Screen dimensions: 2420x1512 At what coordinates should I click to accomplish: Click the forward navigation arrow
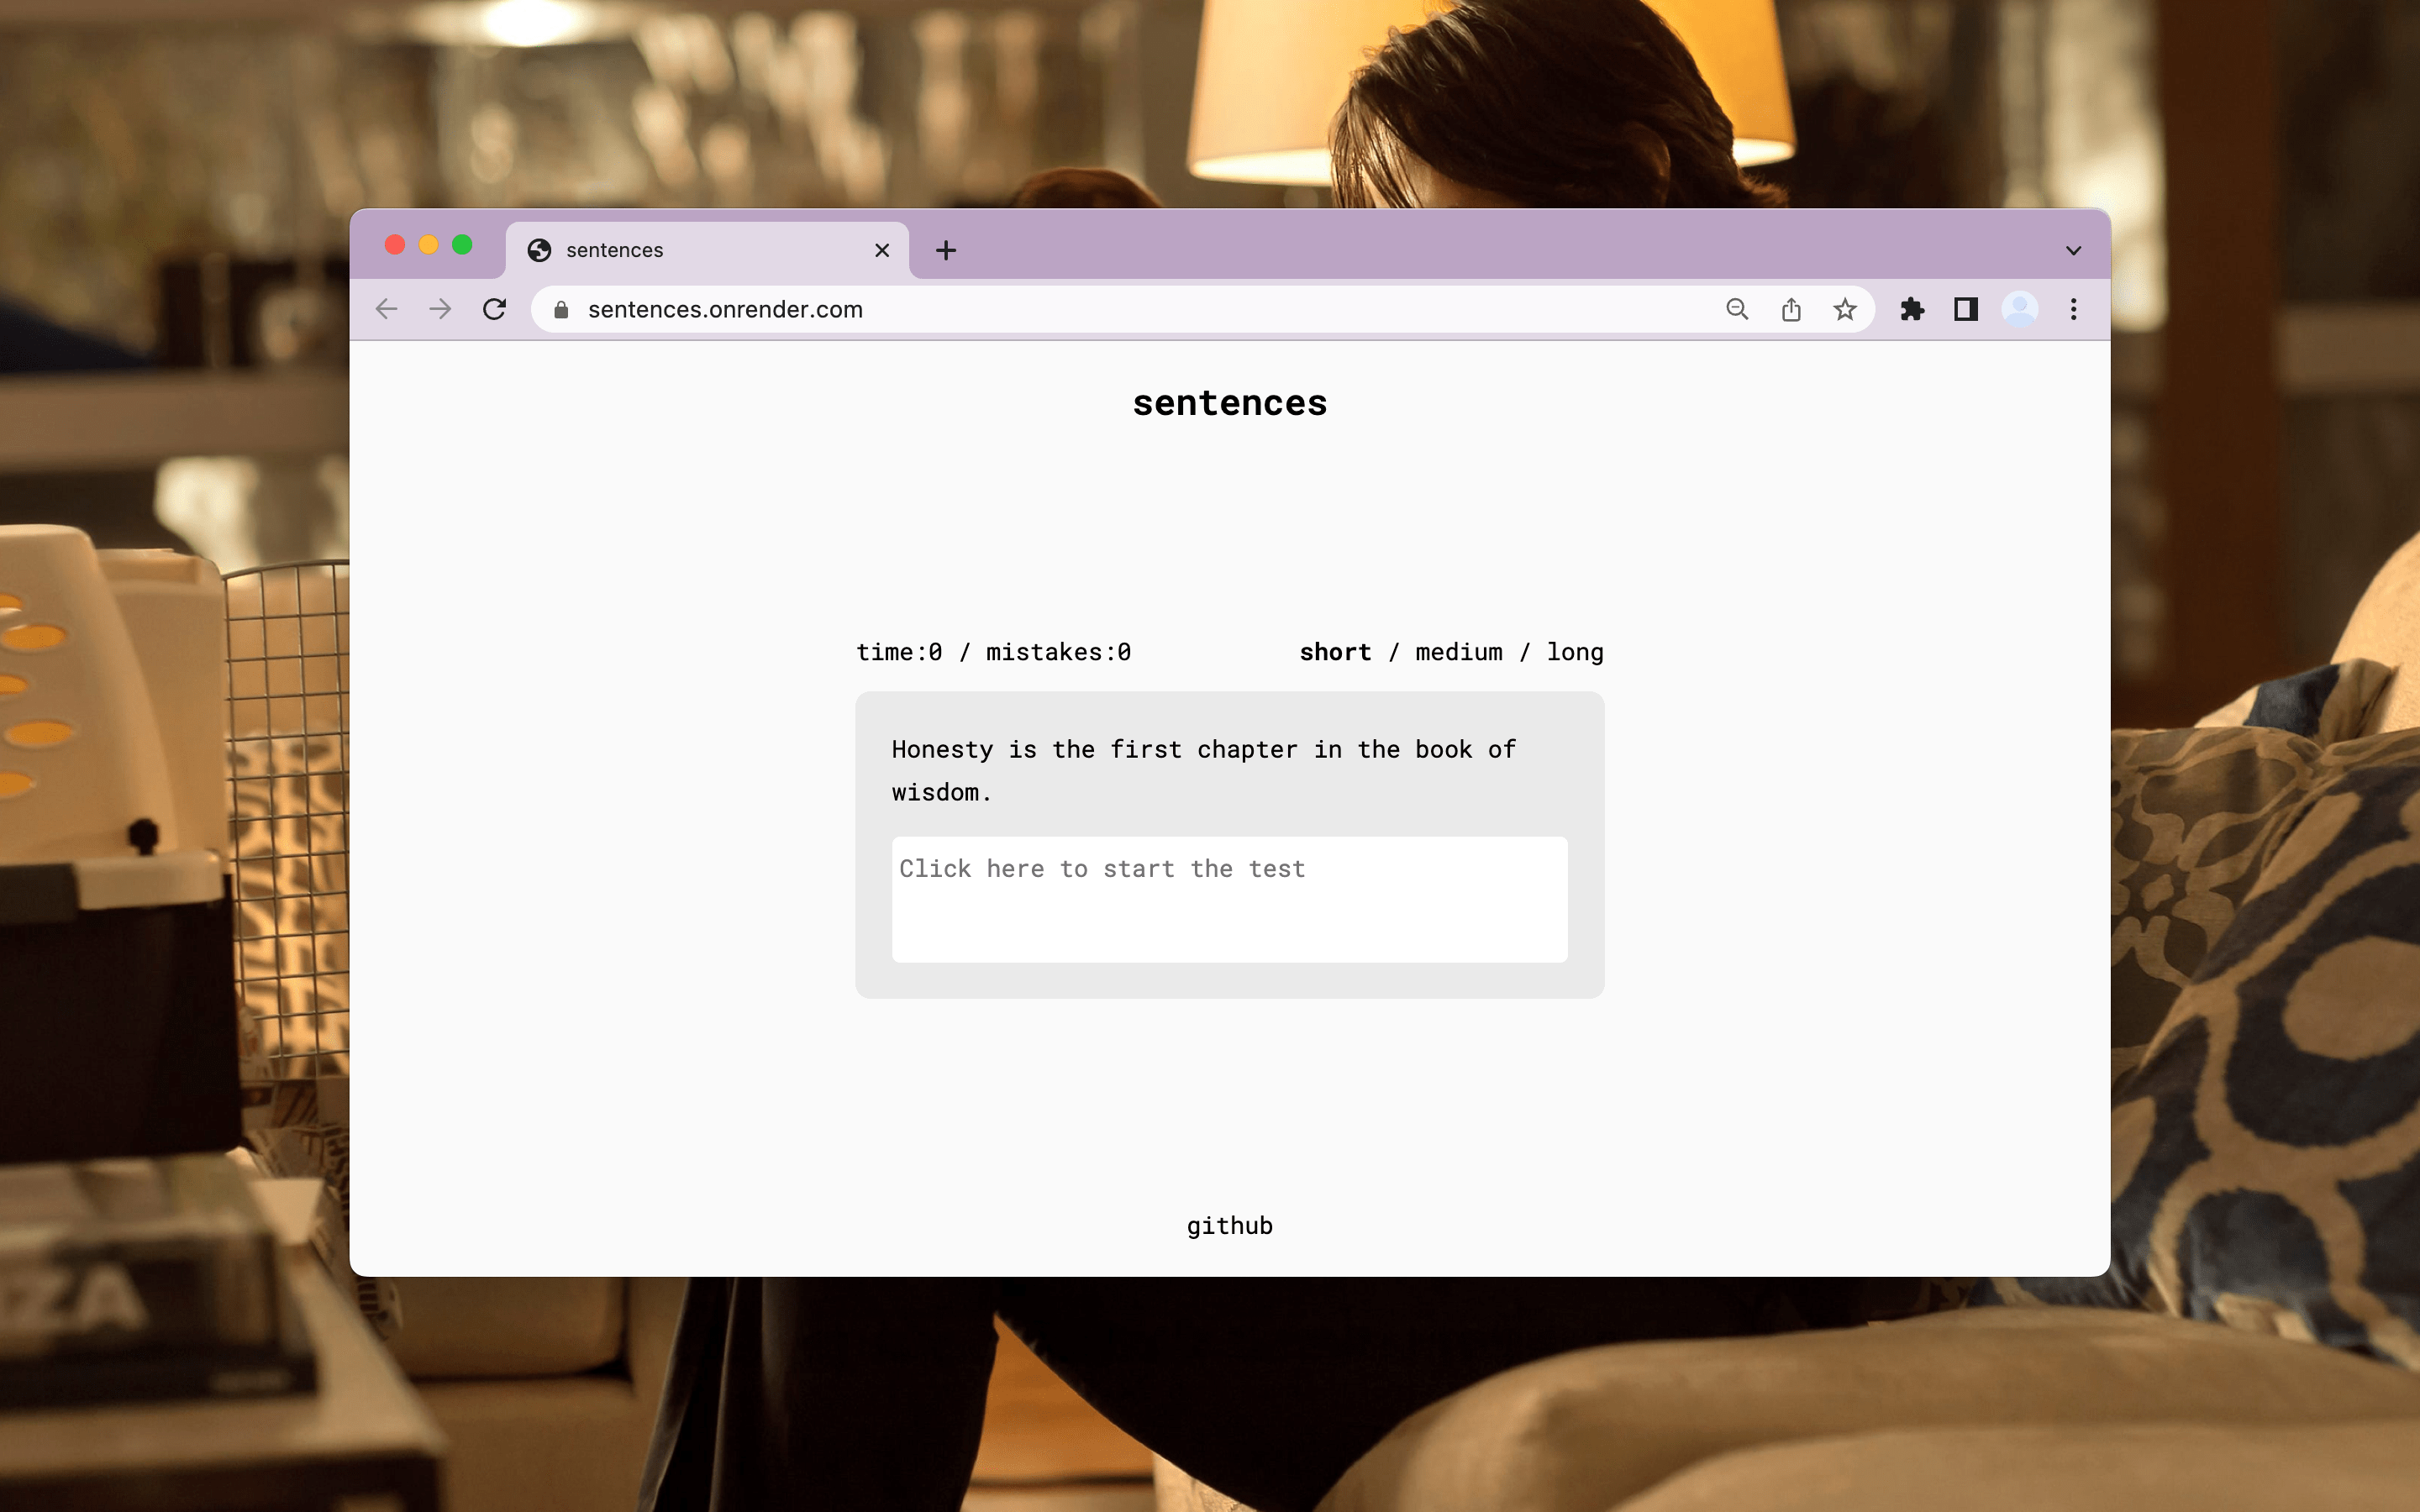tap(440, 309)
